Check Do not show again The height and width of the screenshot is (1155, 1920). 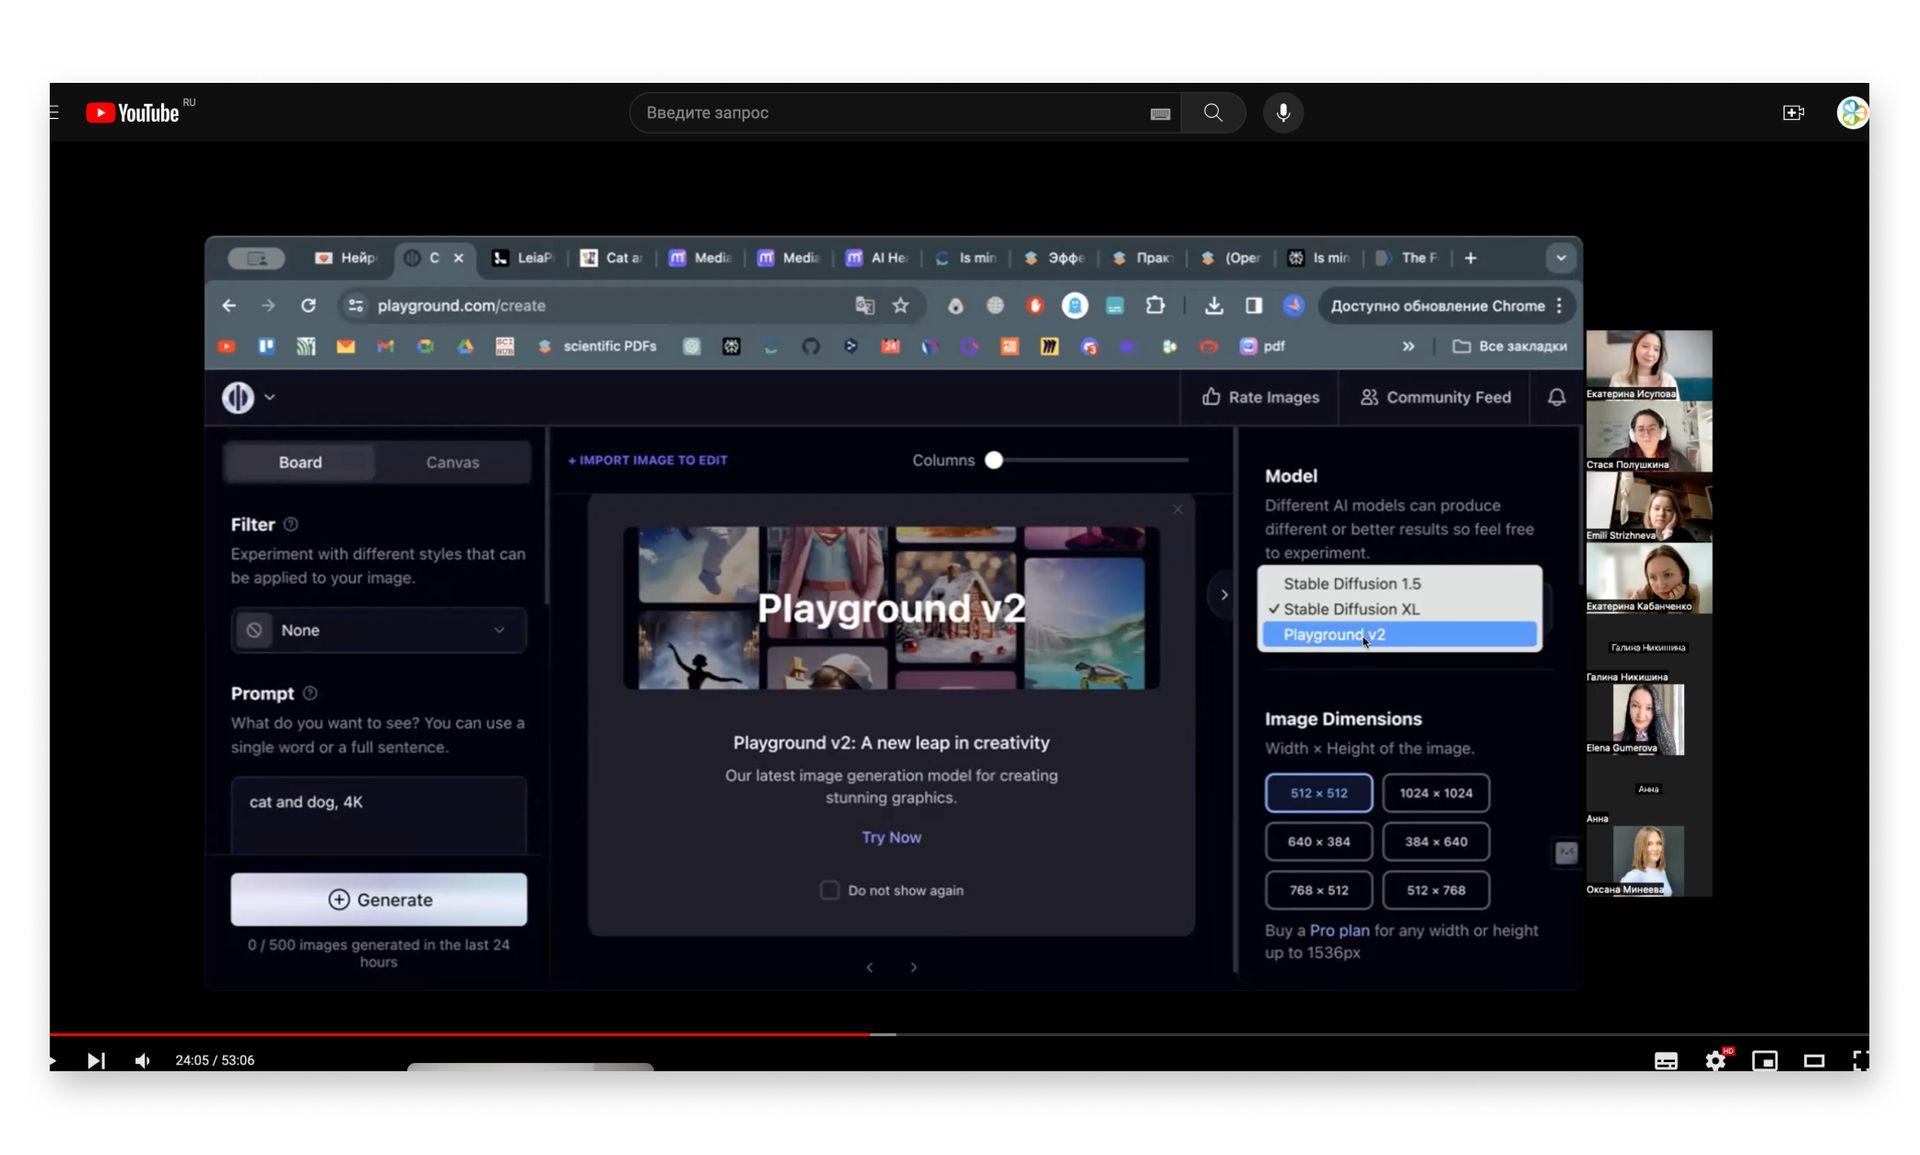[829, 890]
